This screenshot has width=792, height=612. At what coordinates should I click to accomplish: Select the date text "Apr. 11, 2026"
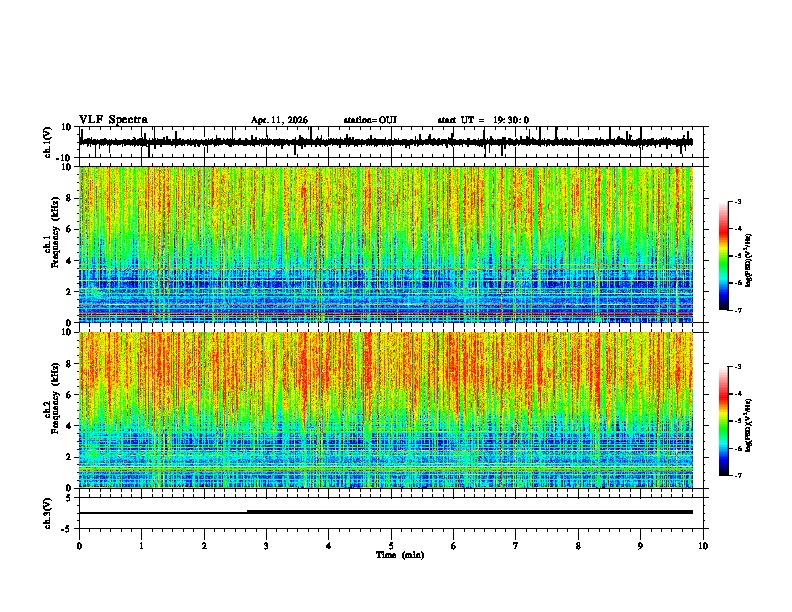pos(279,120)
